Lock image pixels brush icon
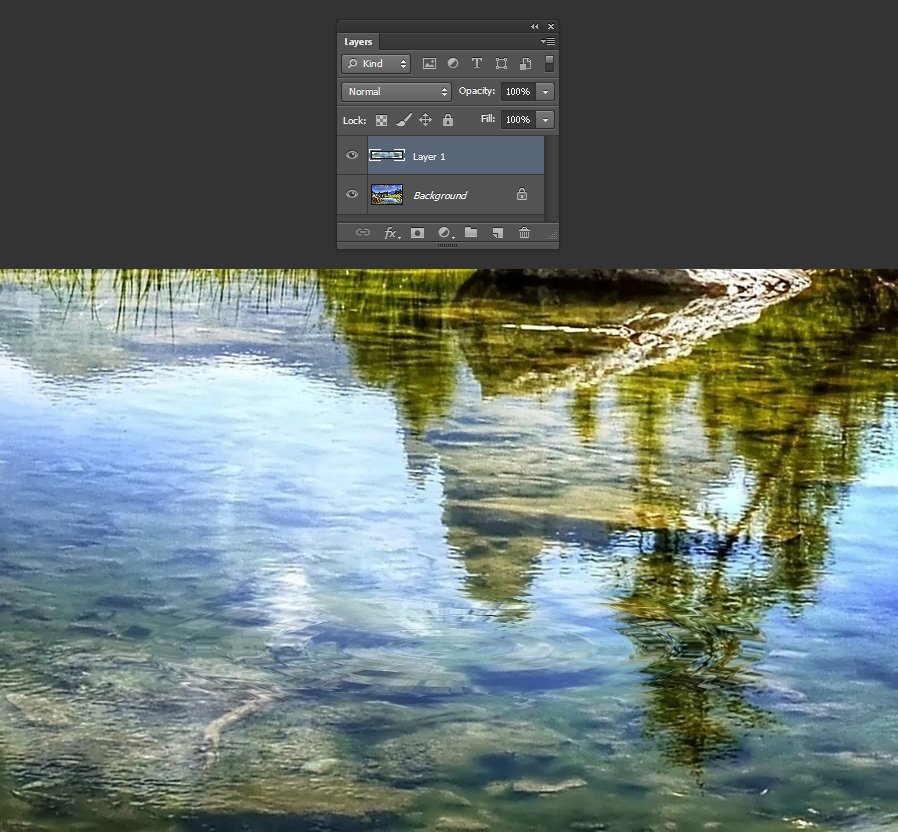 pyautogui.click(x=404, y=120)
